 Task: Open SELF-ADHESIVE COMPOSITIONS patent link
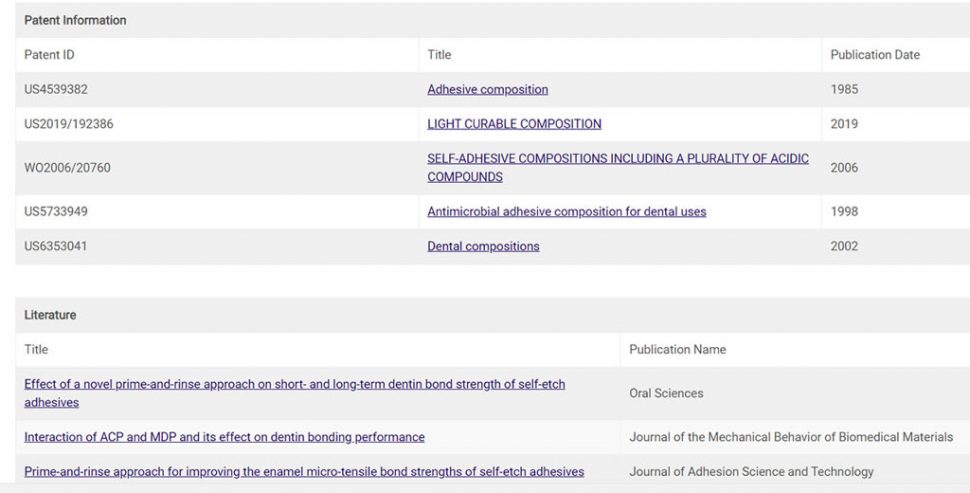coord(618,168)
